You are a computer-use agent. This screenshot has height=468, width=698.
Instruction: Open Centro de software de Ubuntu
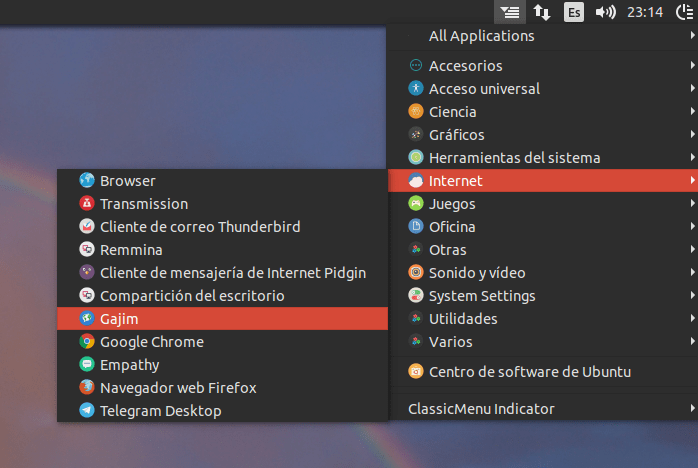530,372
